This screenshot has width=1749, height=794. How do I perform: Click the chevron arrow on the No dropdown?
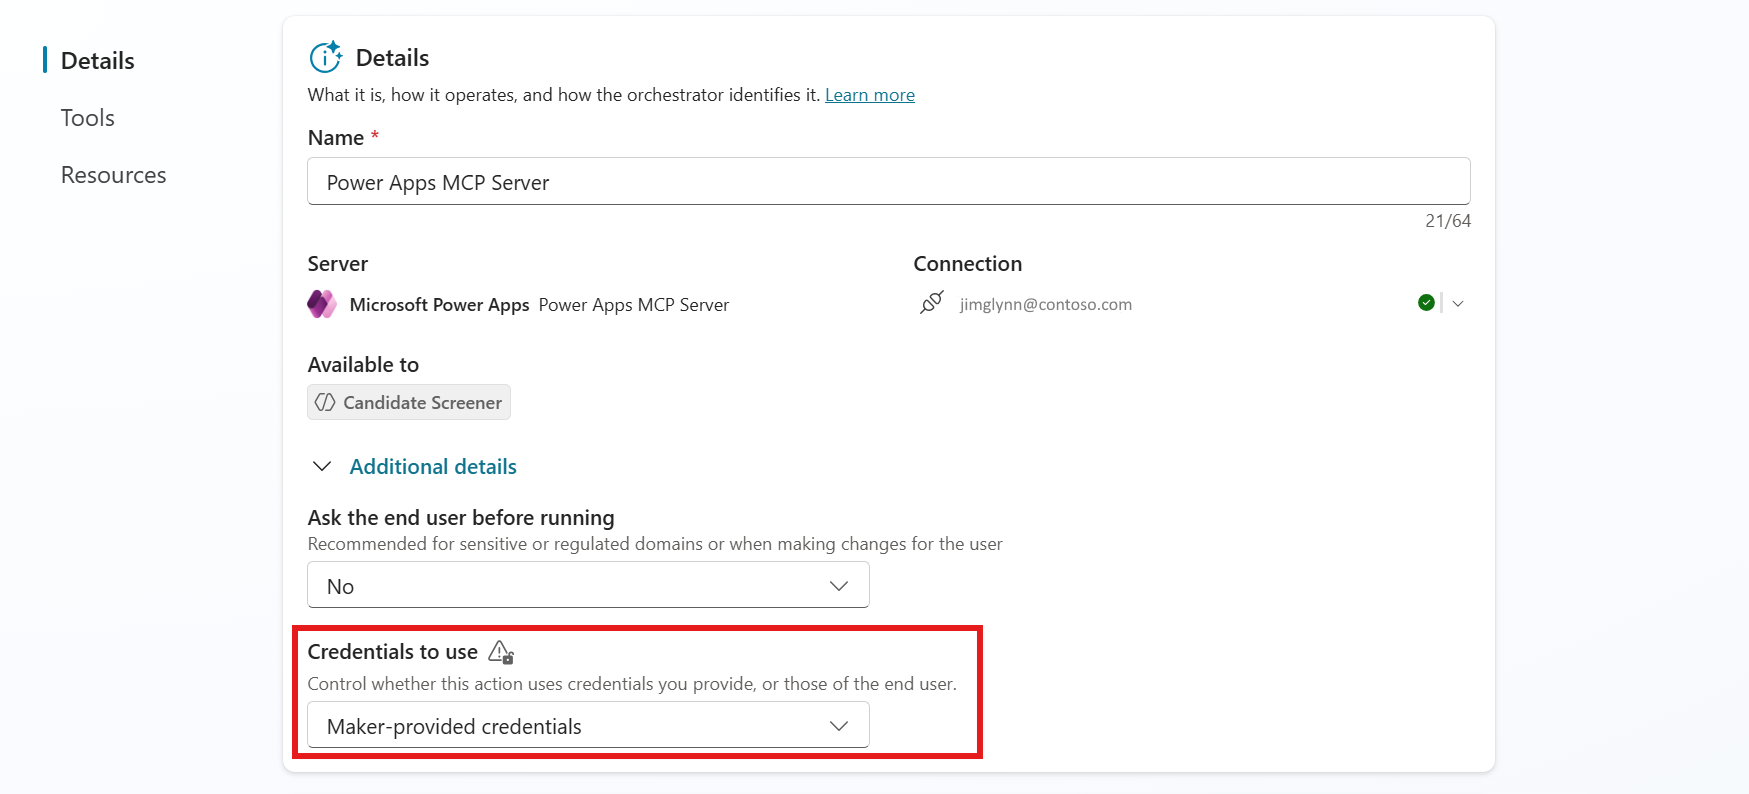(838, 585)
